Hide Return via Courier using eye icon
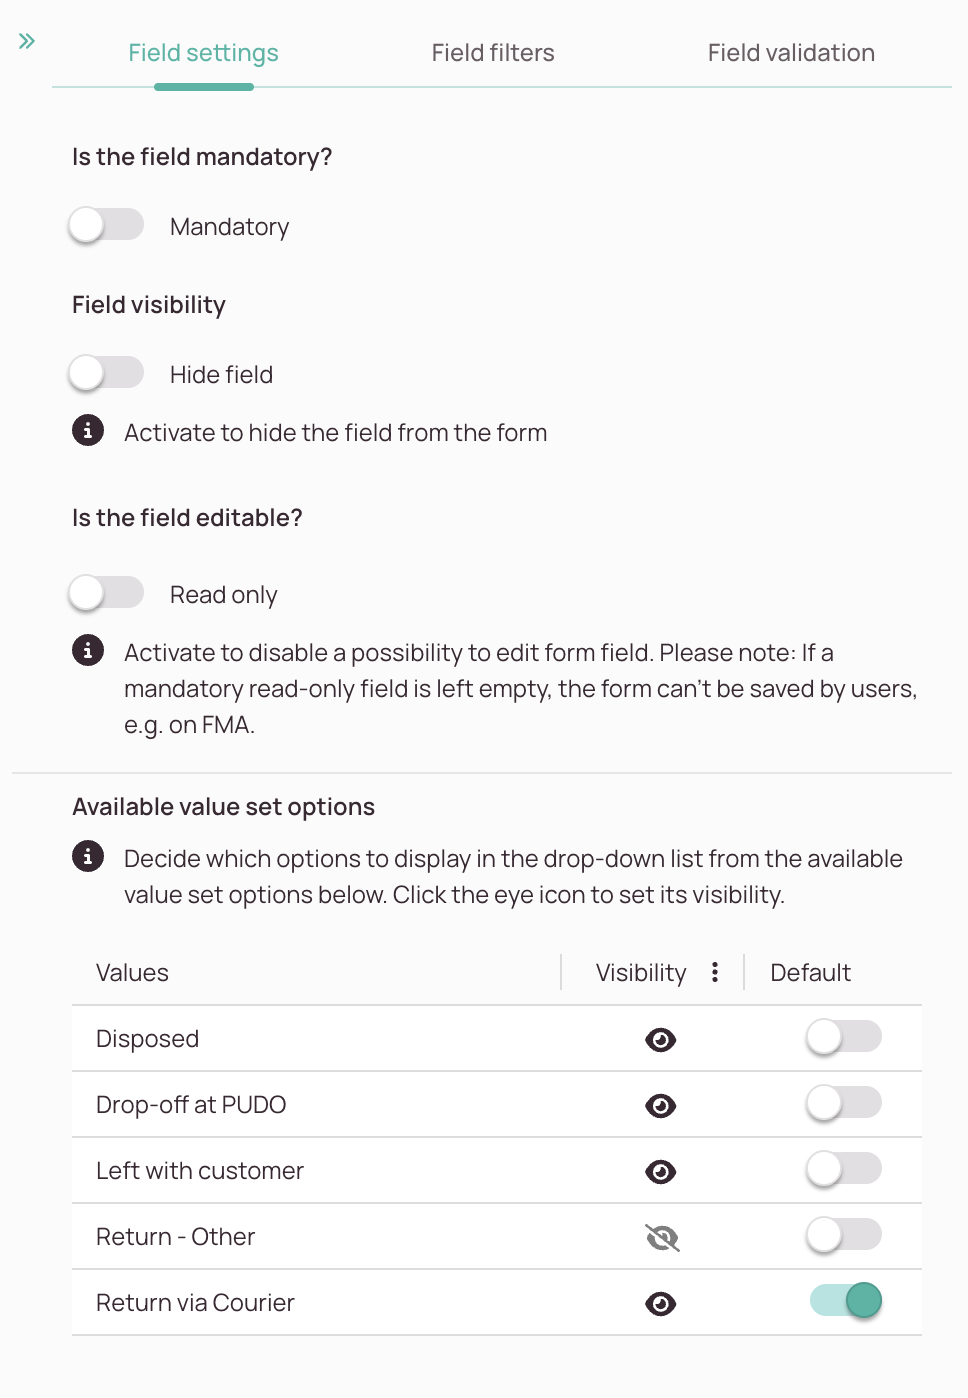 661,1304
